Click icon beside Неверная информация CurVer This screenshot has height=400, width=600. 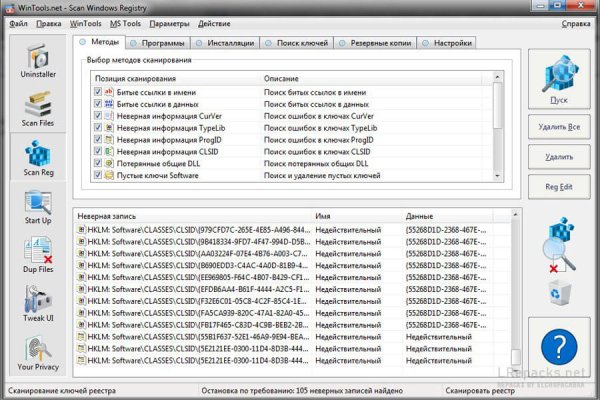click(x=109, y=116)
